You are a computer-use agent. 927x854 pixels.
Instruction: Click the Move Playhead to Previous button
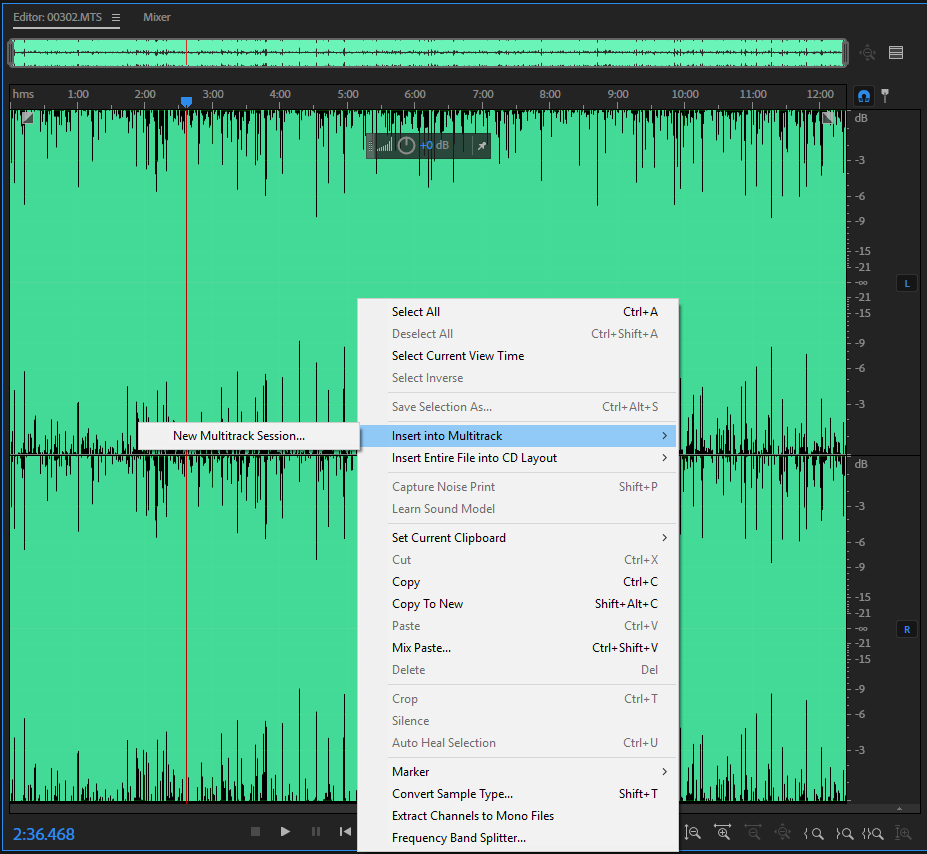click(345, 832)
